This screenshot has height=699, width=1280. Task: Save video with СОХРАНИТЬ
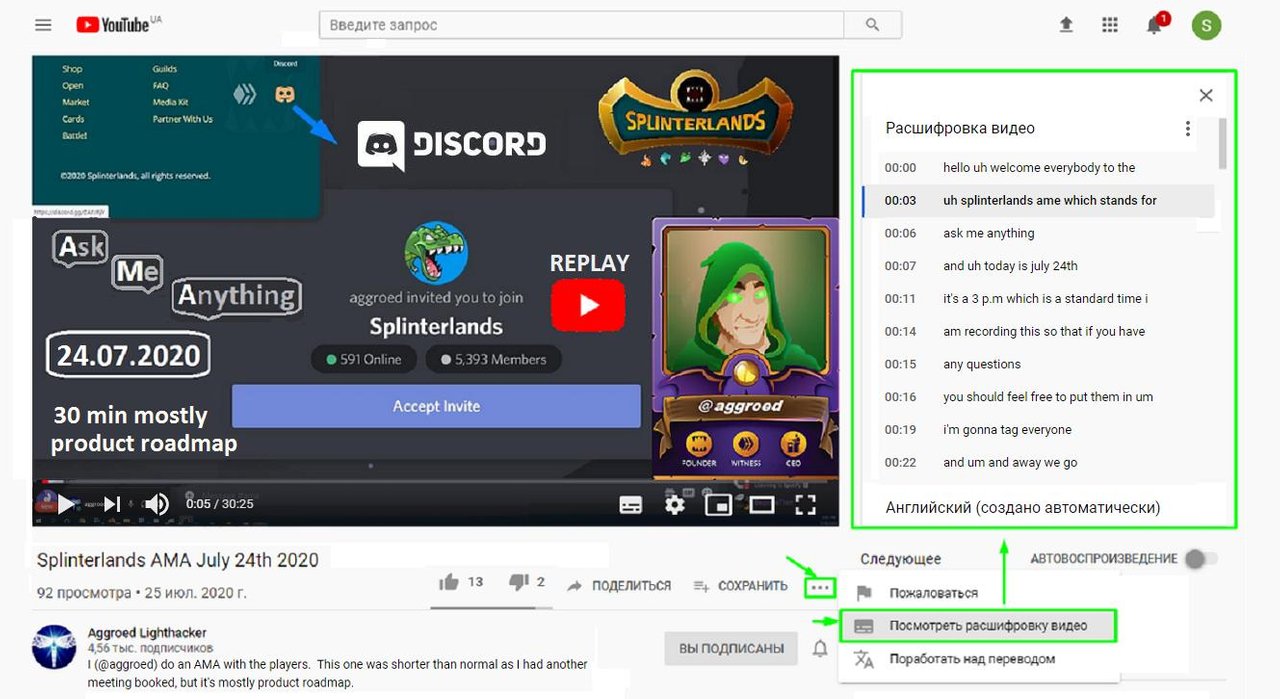(x=740, y=586)
